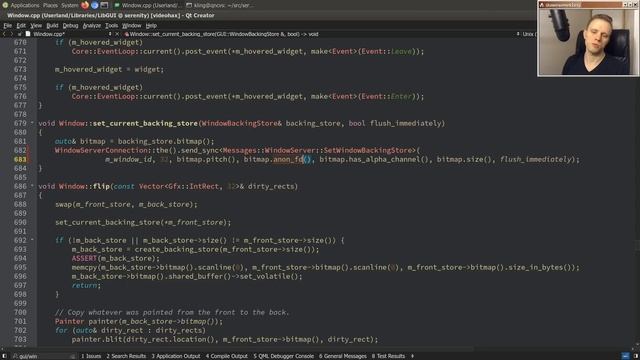Click the progress details toggle in status bar
The height and width of the screenshot is (360, 640).
[625, 356]
